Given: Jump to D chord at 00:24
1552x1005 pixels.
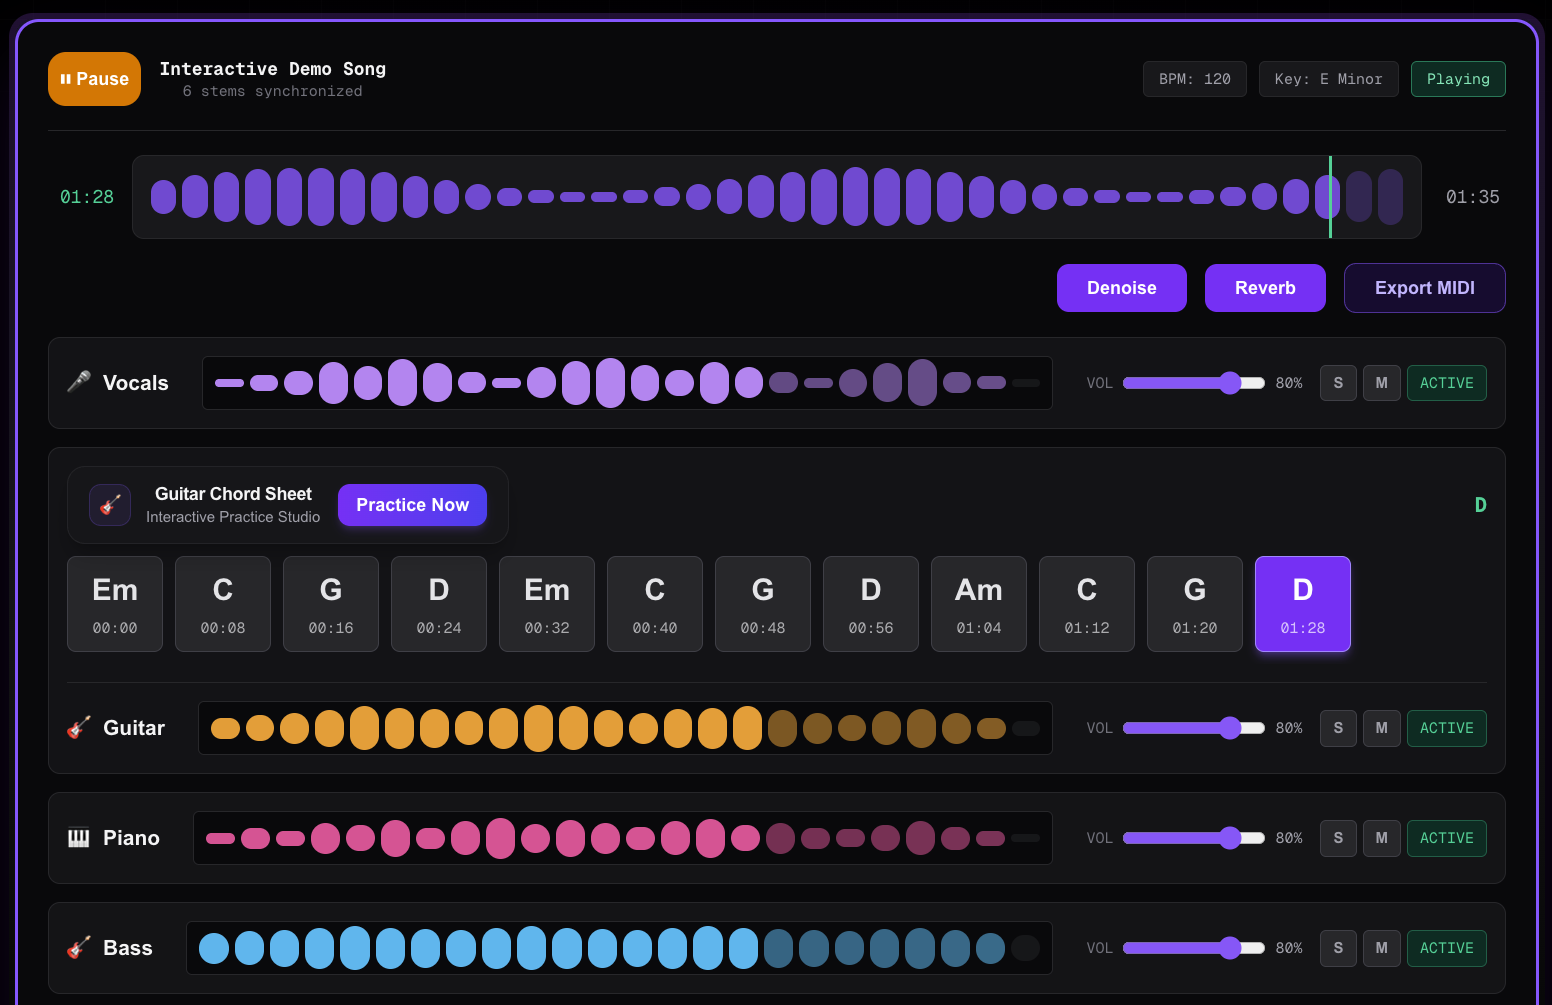Looking at the screenshot, I should (439, 604).
